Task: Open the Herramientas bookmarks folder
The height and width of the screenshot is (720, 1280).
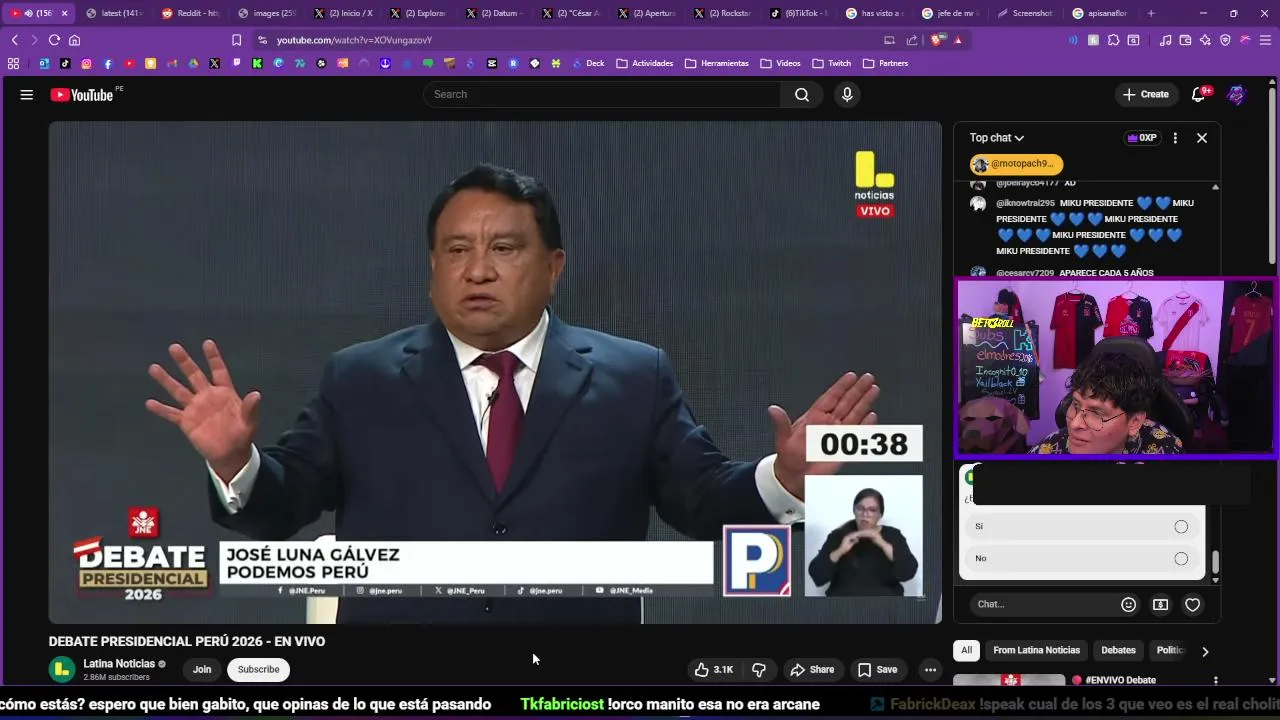Action: click(x=717, y=63)
